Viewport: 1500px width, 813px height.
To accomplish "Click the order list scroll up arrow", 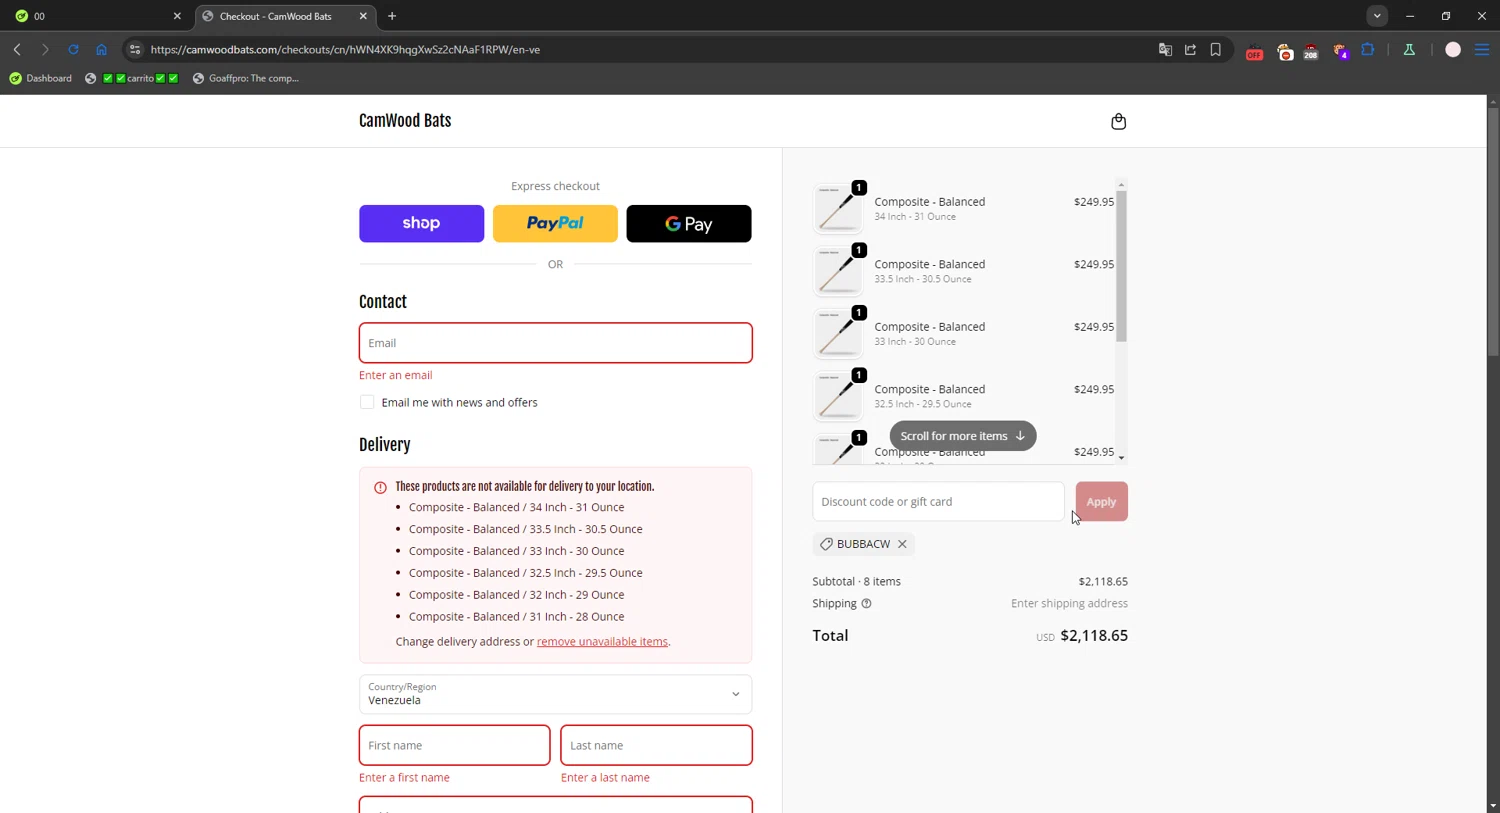I will tap(1121, 185).
